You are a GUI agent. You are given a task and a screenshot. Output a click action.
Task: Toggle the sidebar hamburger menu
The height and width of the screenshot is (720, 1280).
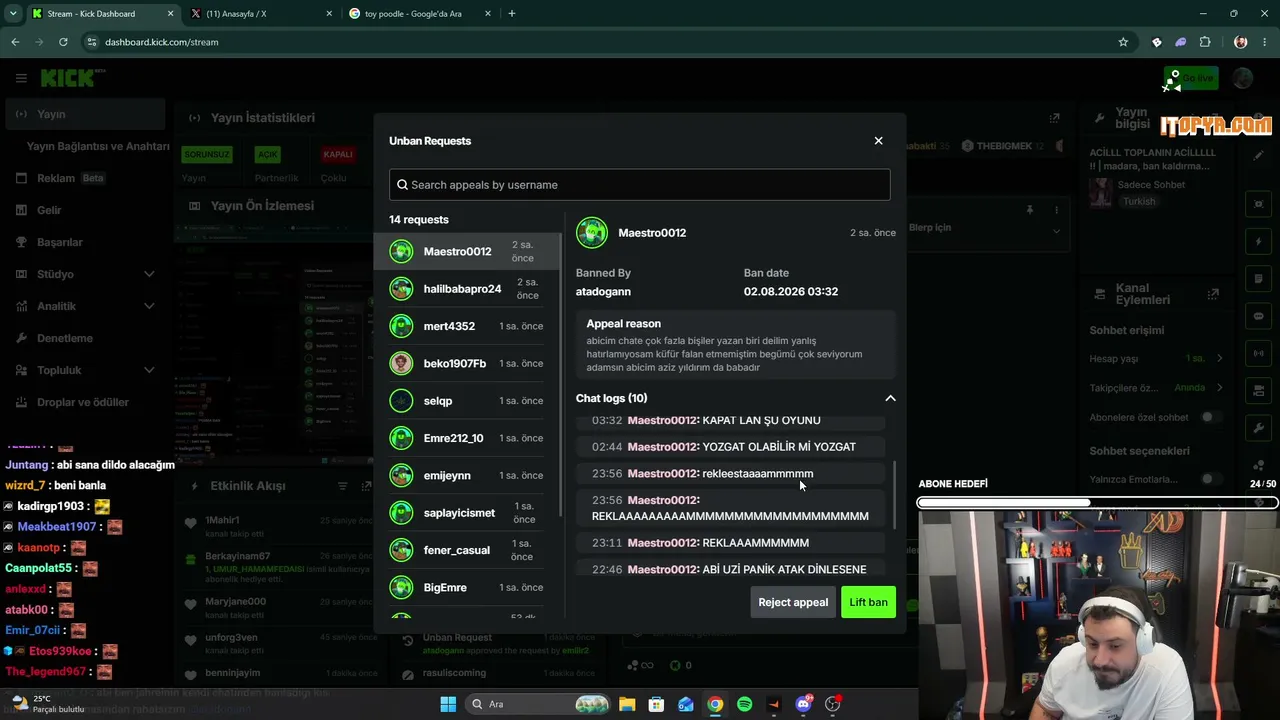pyautogui.click(x=21, y=78)
